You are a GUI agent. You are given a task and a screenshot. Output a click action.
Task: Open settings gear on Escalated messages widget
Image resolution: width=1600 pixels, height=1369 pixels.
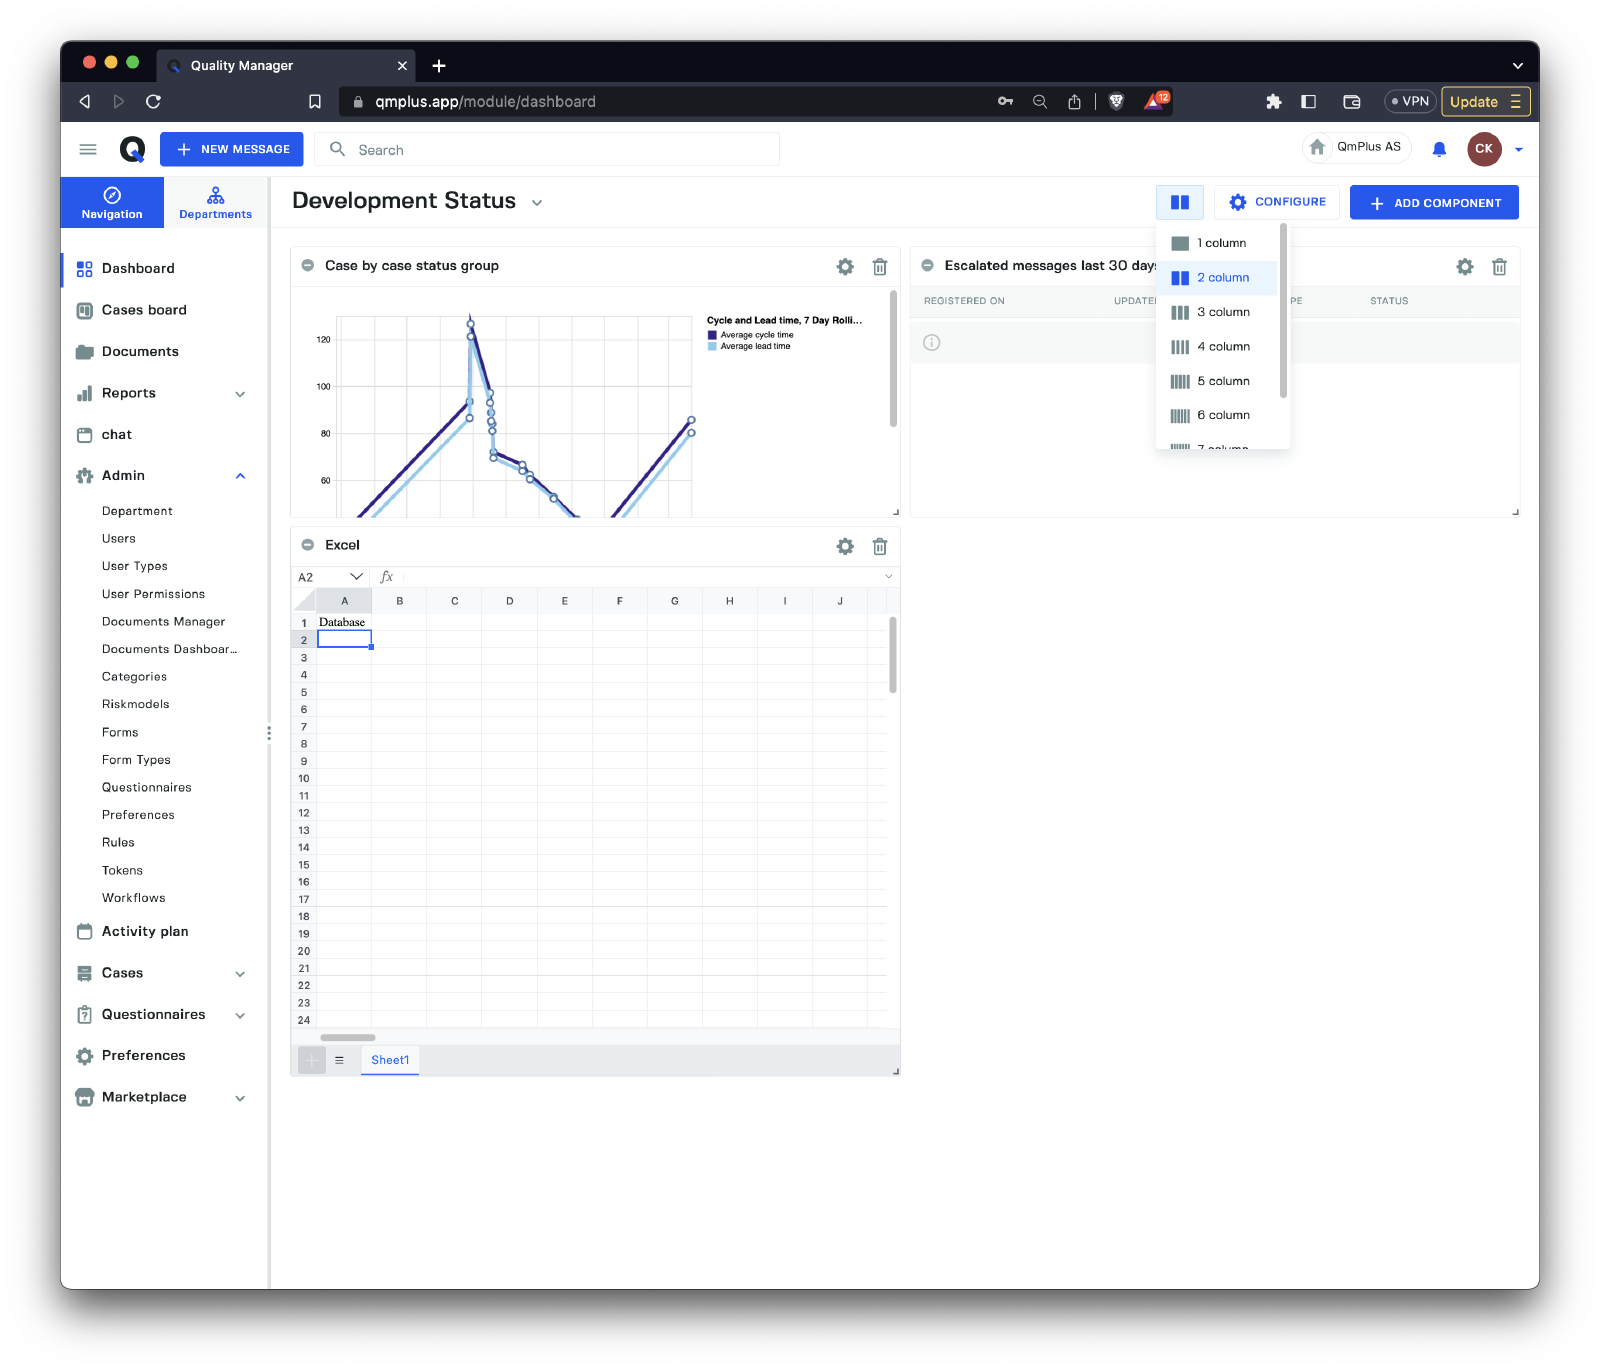pos(1465,267)
